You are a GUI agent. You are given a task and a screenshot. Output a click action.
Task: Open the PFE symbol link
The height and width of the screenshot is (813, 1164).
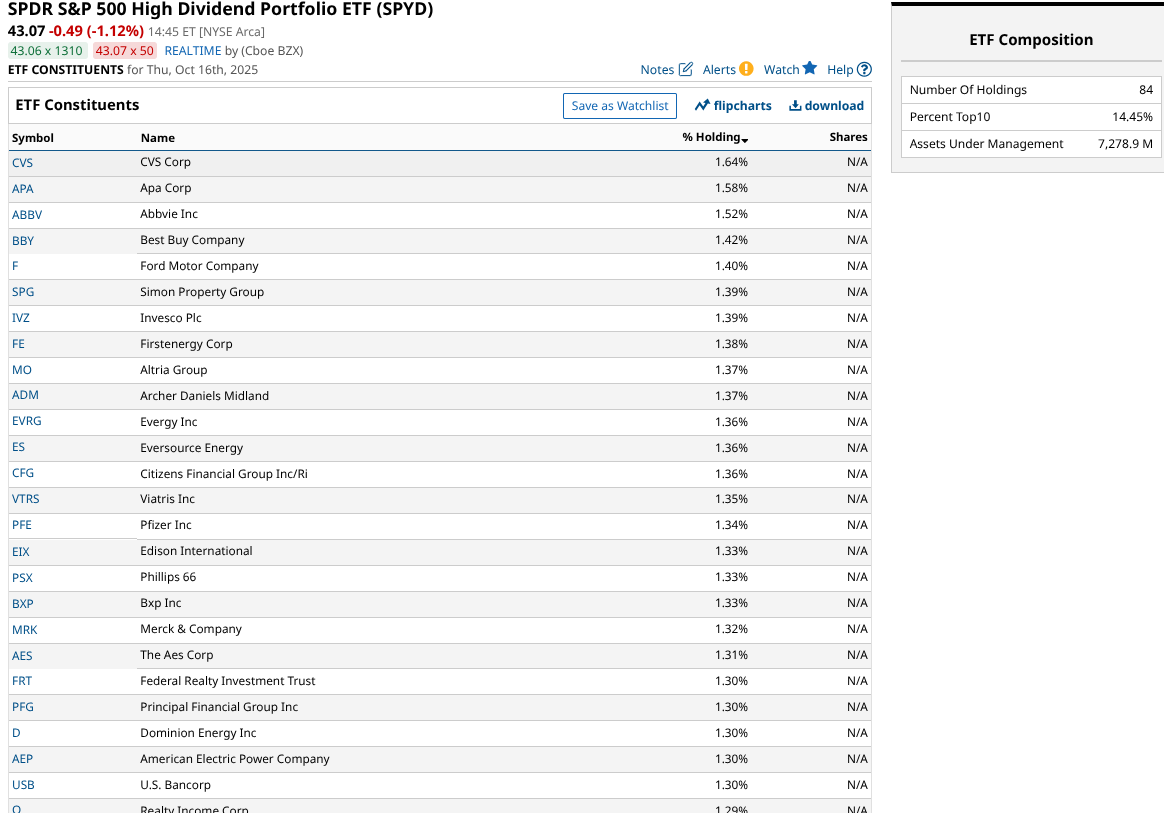(x=22, y=525)
